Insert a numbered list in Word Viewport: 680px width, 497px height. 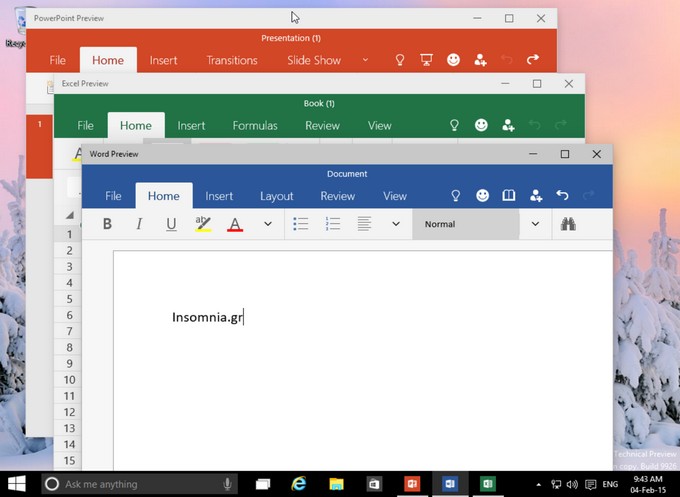coord(333,224)
